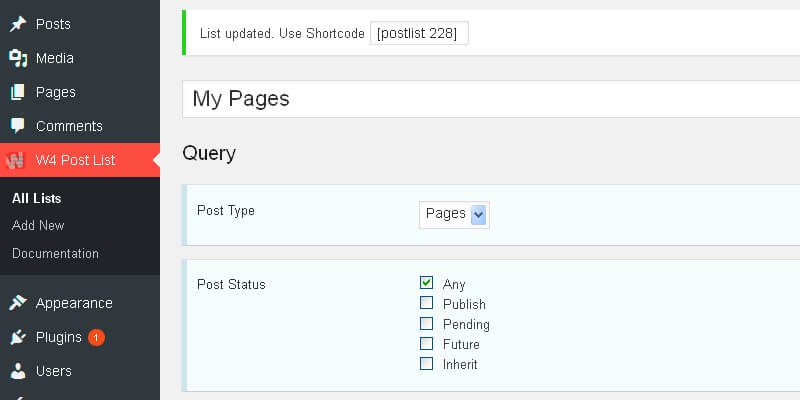This screenshot has height=400, width=800.
Task: Open the Documentation submenu link
Action: tap(55, 253)
